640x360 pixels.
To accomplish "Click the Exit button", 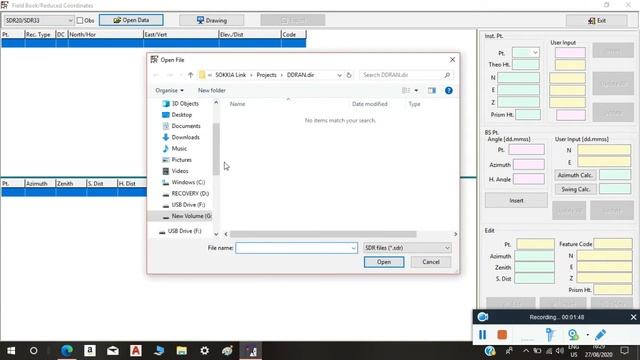I will click(596, 20).
